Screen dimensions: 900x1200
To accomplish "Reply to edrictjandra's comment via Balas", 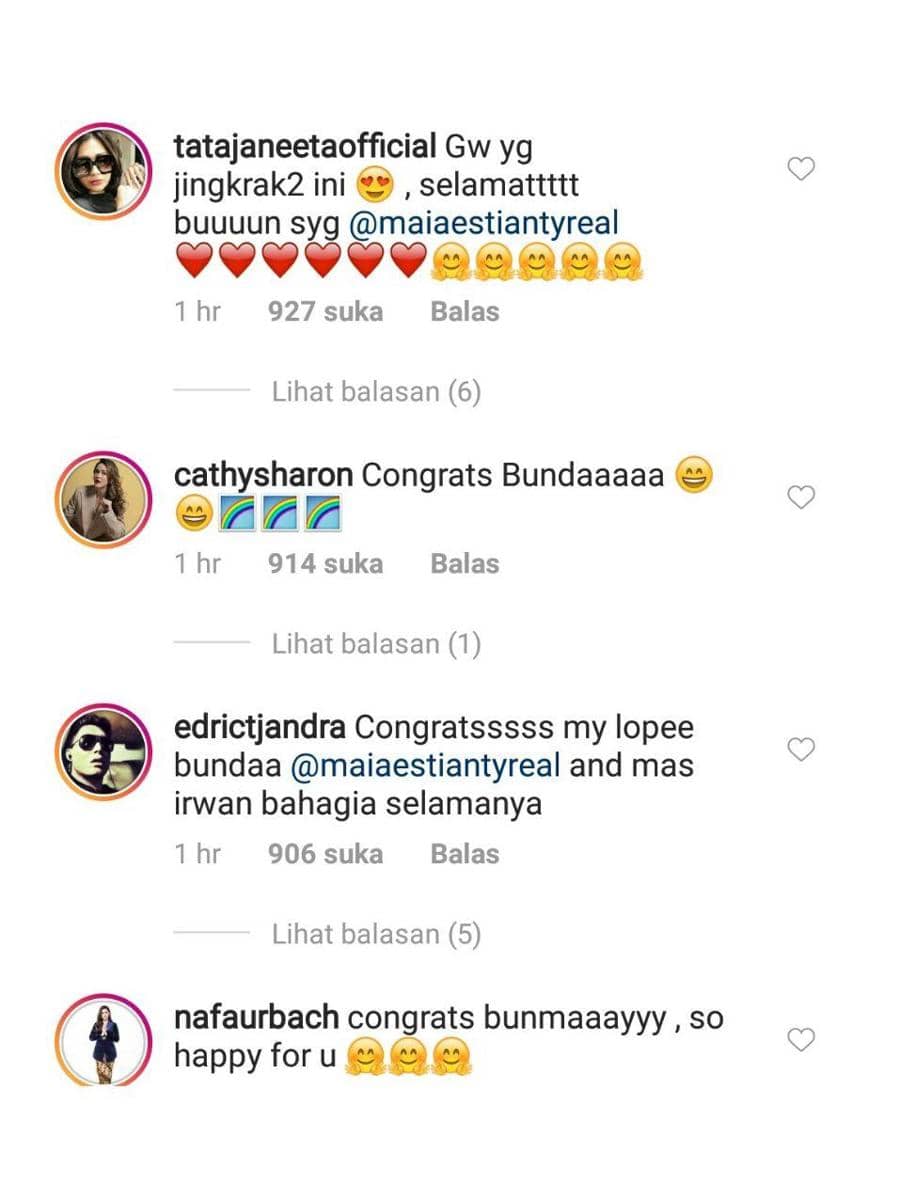I will click(464, 854).
